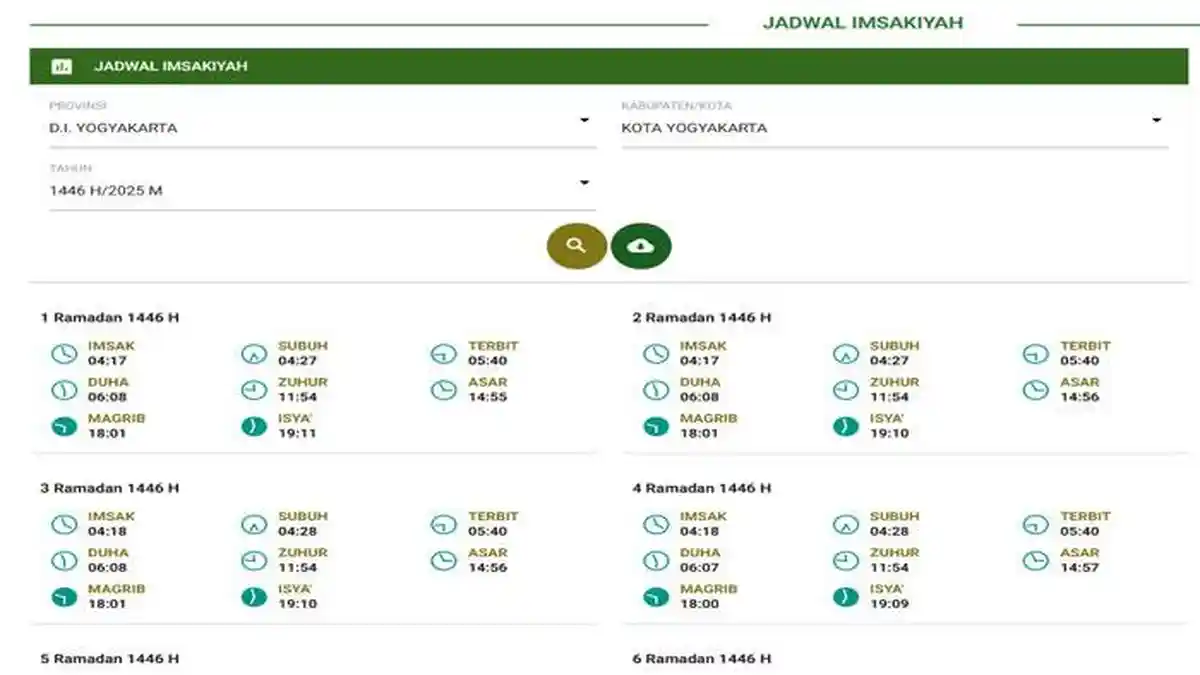Image resolution: width=1200 pixels, height=675 pixels.
Task: Click Imsak time 04:18 on 3 Ramadan
Action: click(107, 532)
